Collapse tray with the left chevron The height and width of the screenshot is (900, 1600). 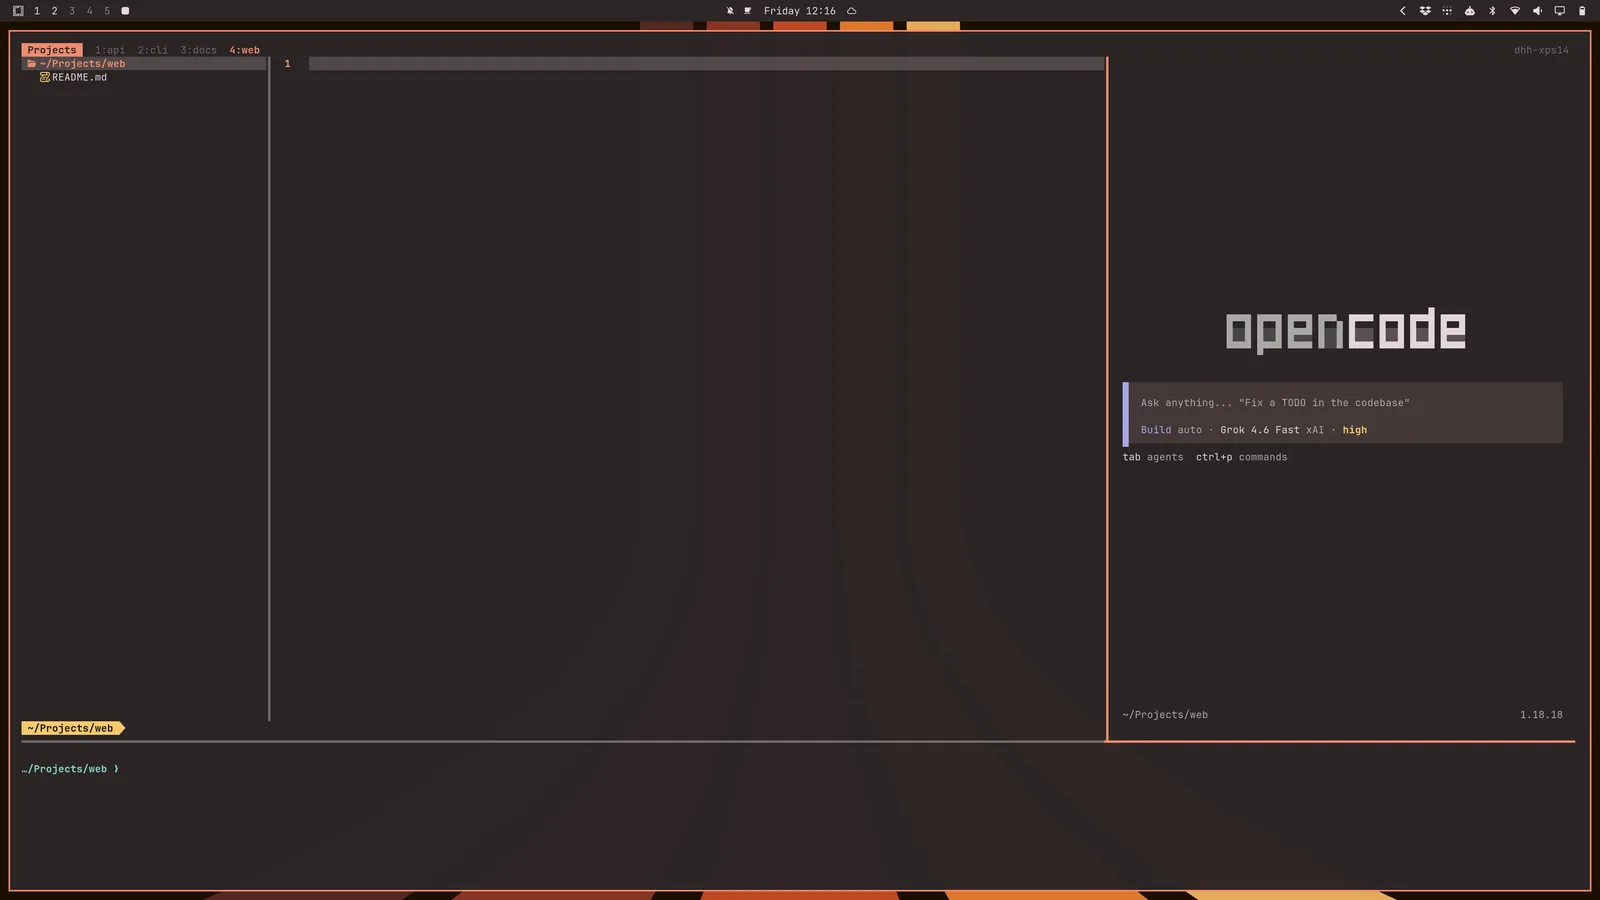click(1402, 11)
